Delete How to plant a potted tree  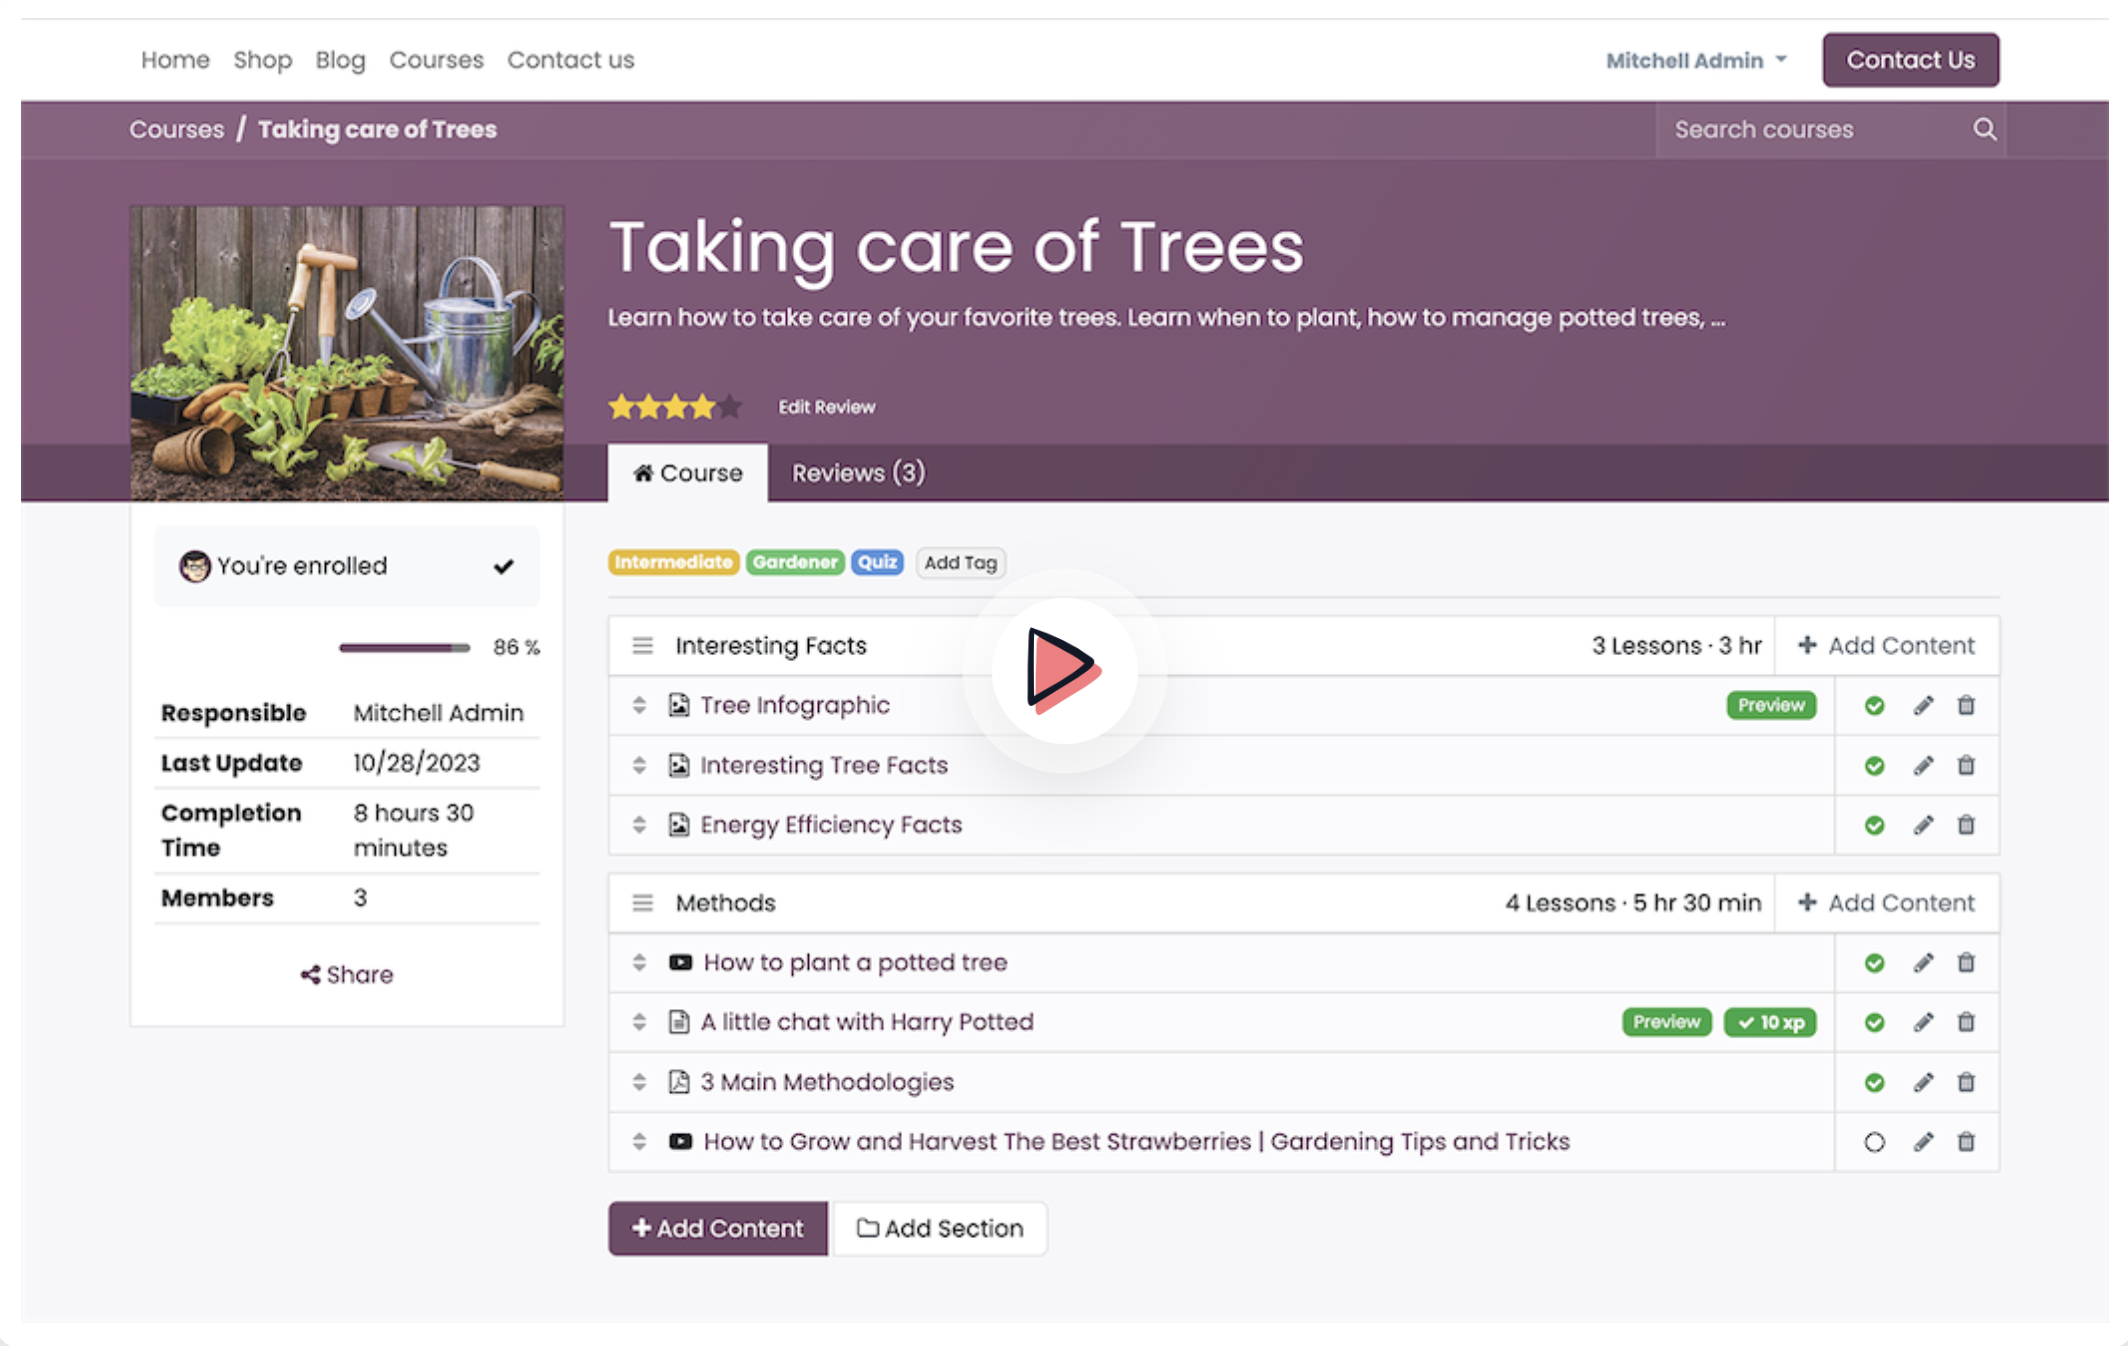click(x=1966, y=963)
